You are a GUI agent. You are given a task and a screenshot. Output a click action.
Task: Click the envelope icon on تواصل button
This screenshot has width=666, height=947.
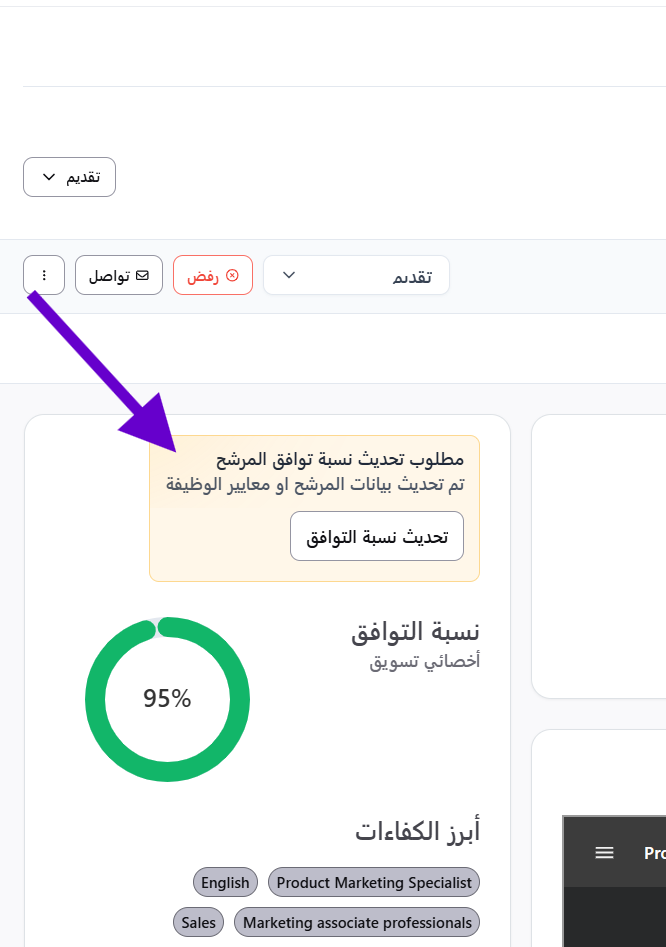pyautogui.click(x=142, y=275)
